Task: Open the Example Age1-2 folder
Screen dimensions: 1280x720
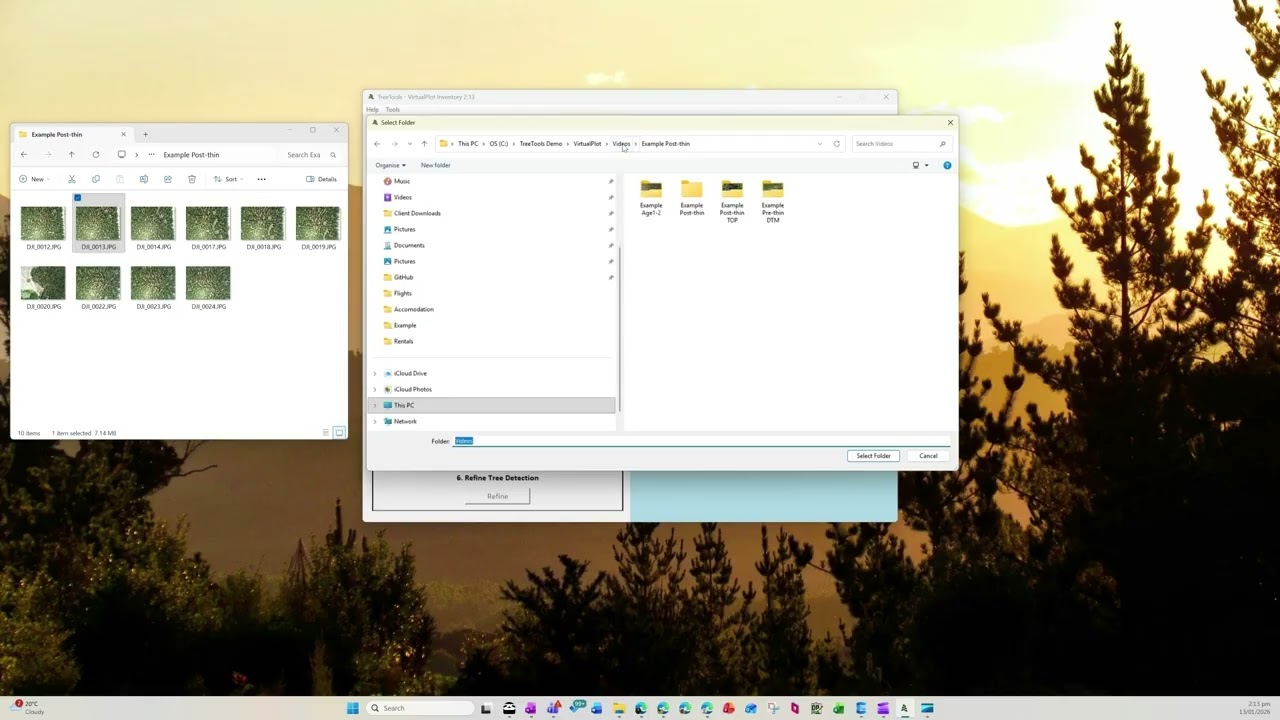Action: (651, 198)
